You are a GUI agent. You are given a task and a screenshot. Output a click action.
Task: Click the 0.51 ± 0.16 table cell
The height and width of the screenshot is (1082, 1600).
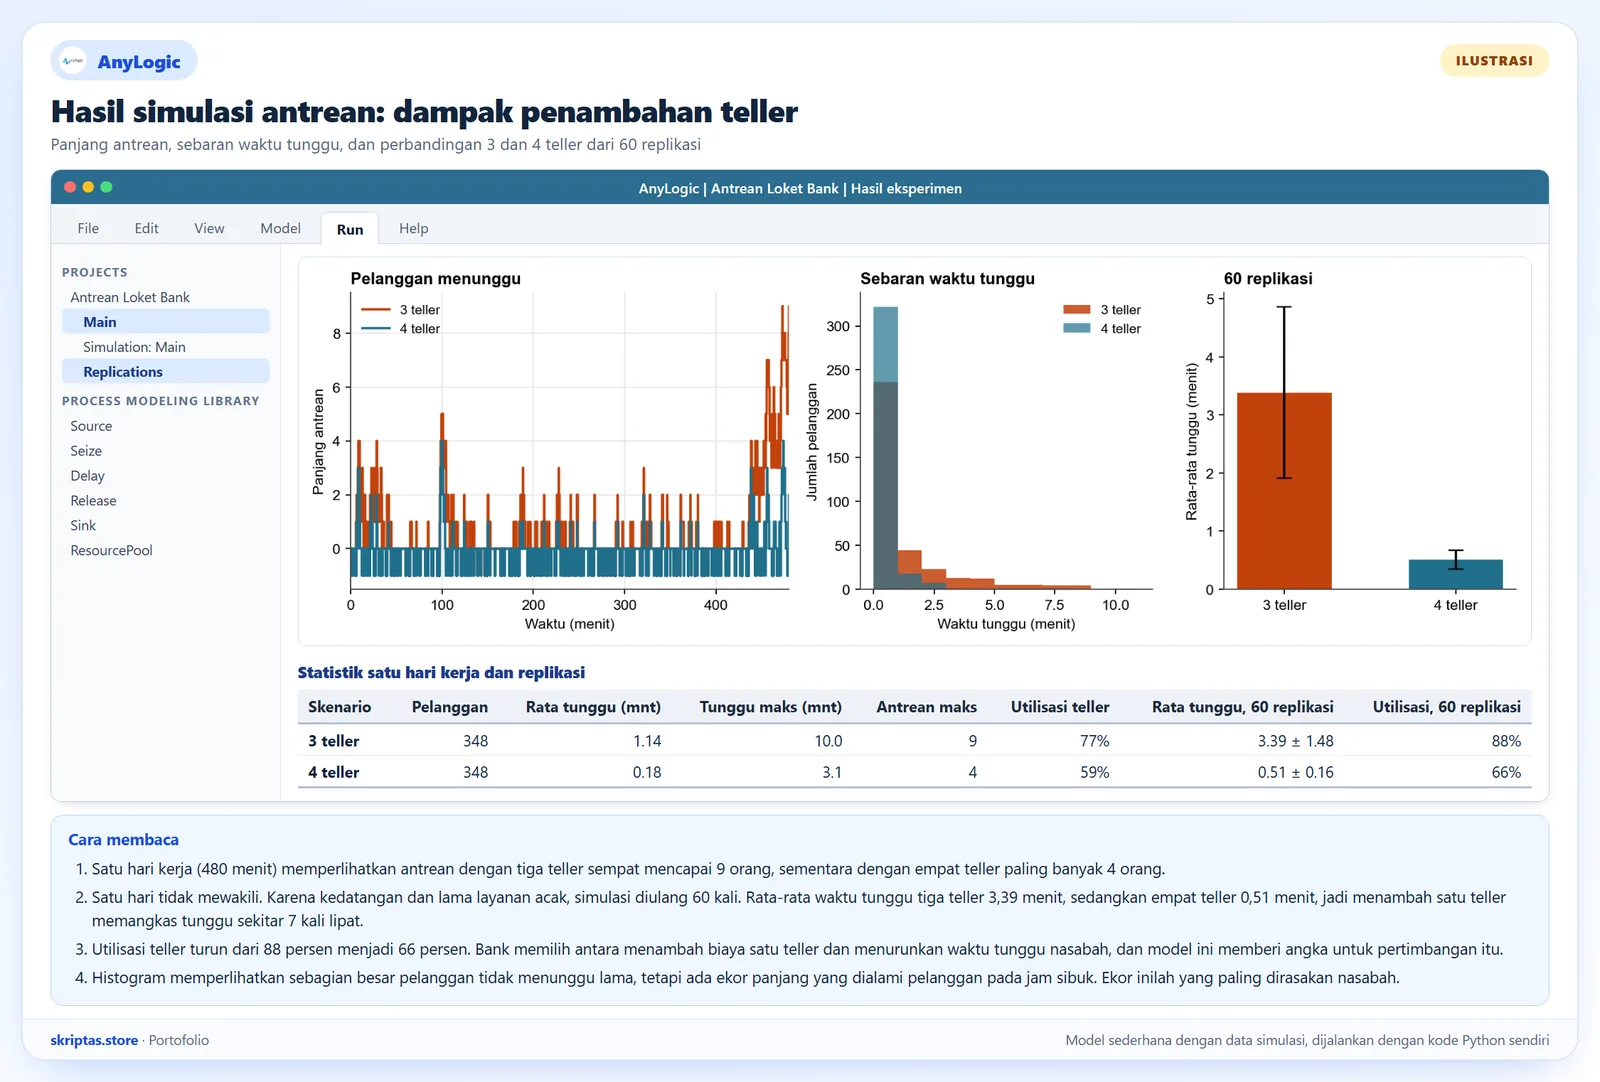click(1295, 772)
